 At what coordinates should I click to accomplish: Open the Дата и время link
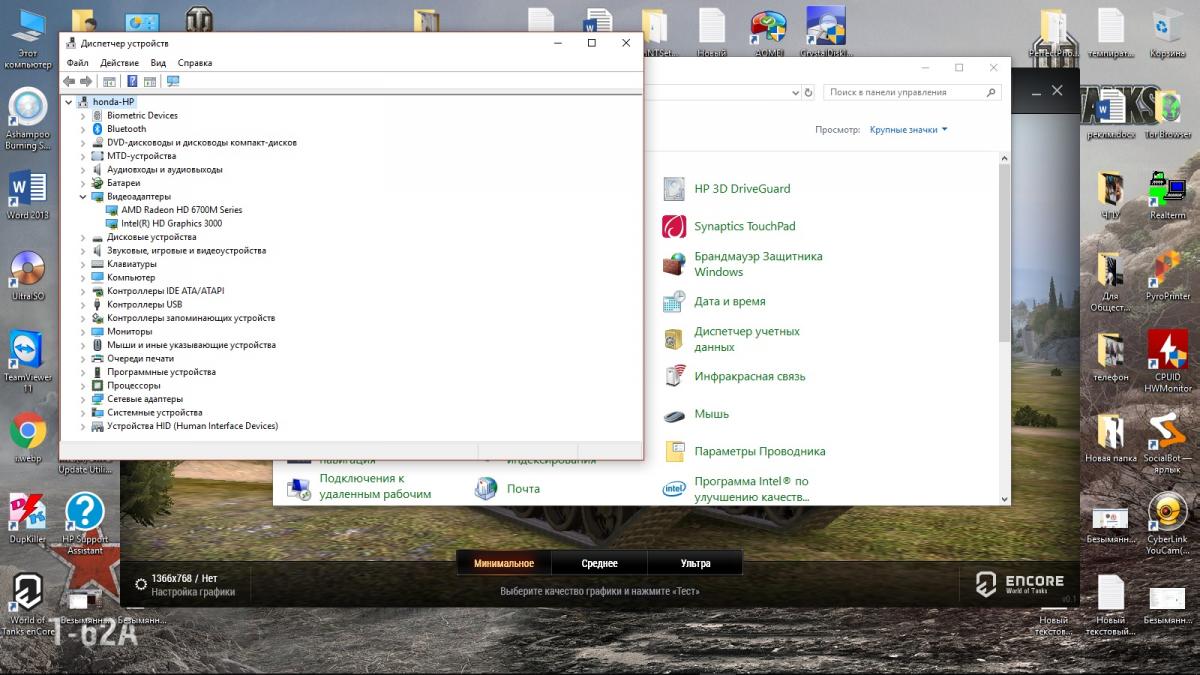[729, 301]
